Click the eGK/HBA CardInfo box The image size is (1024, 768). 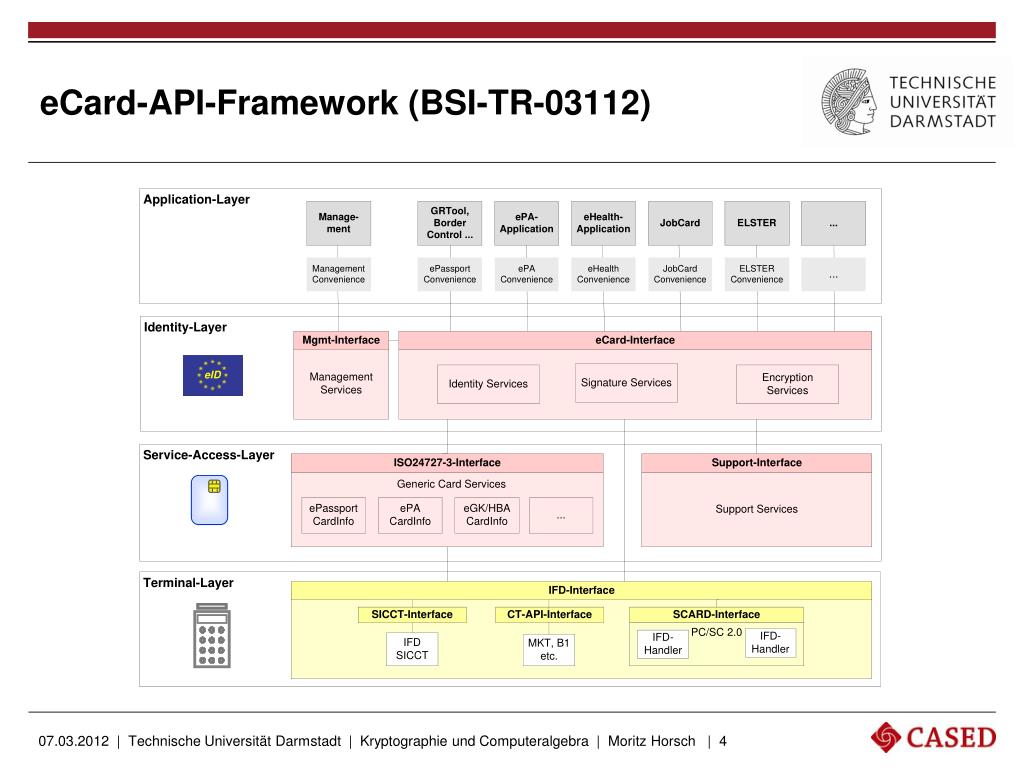pos(487,515)
